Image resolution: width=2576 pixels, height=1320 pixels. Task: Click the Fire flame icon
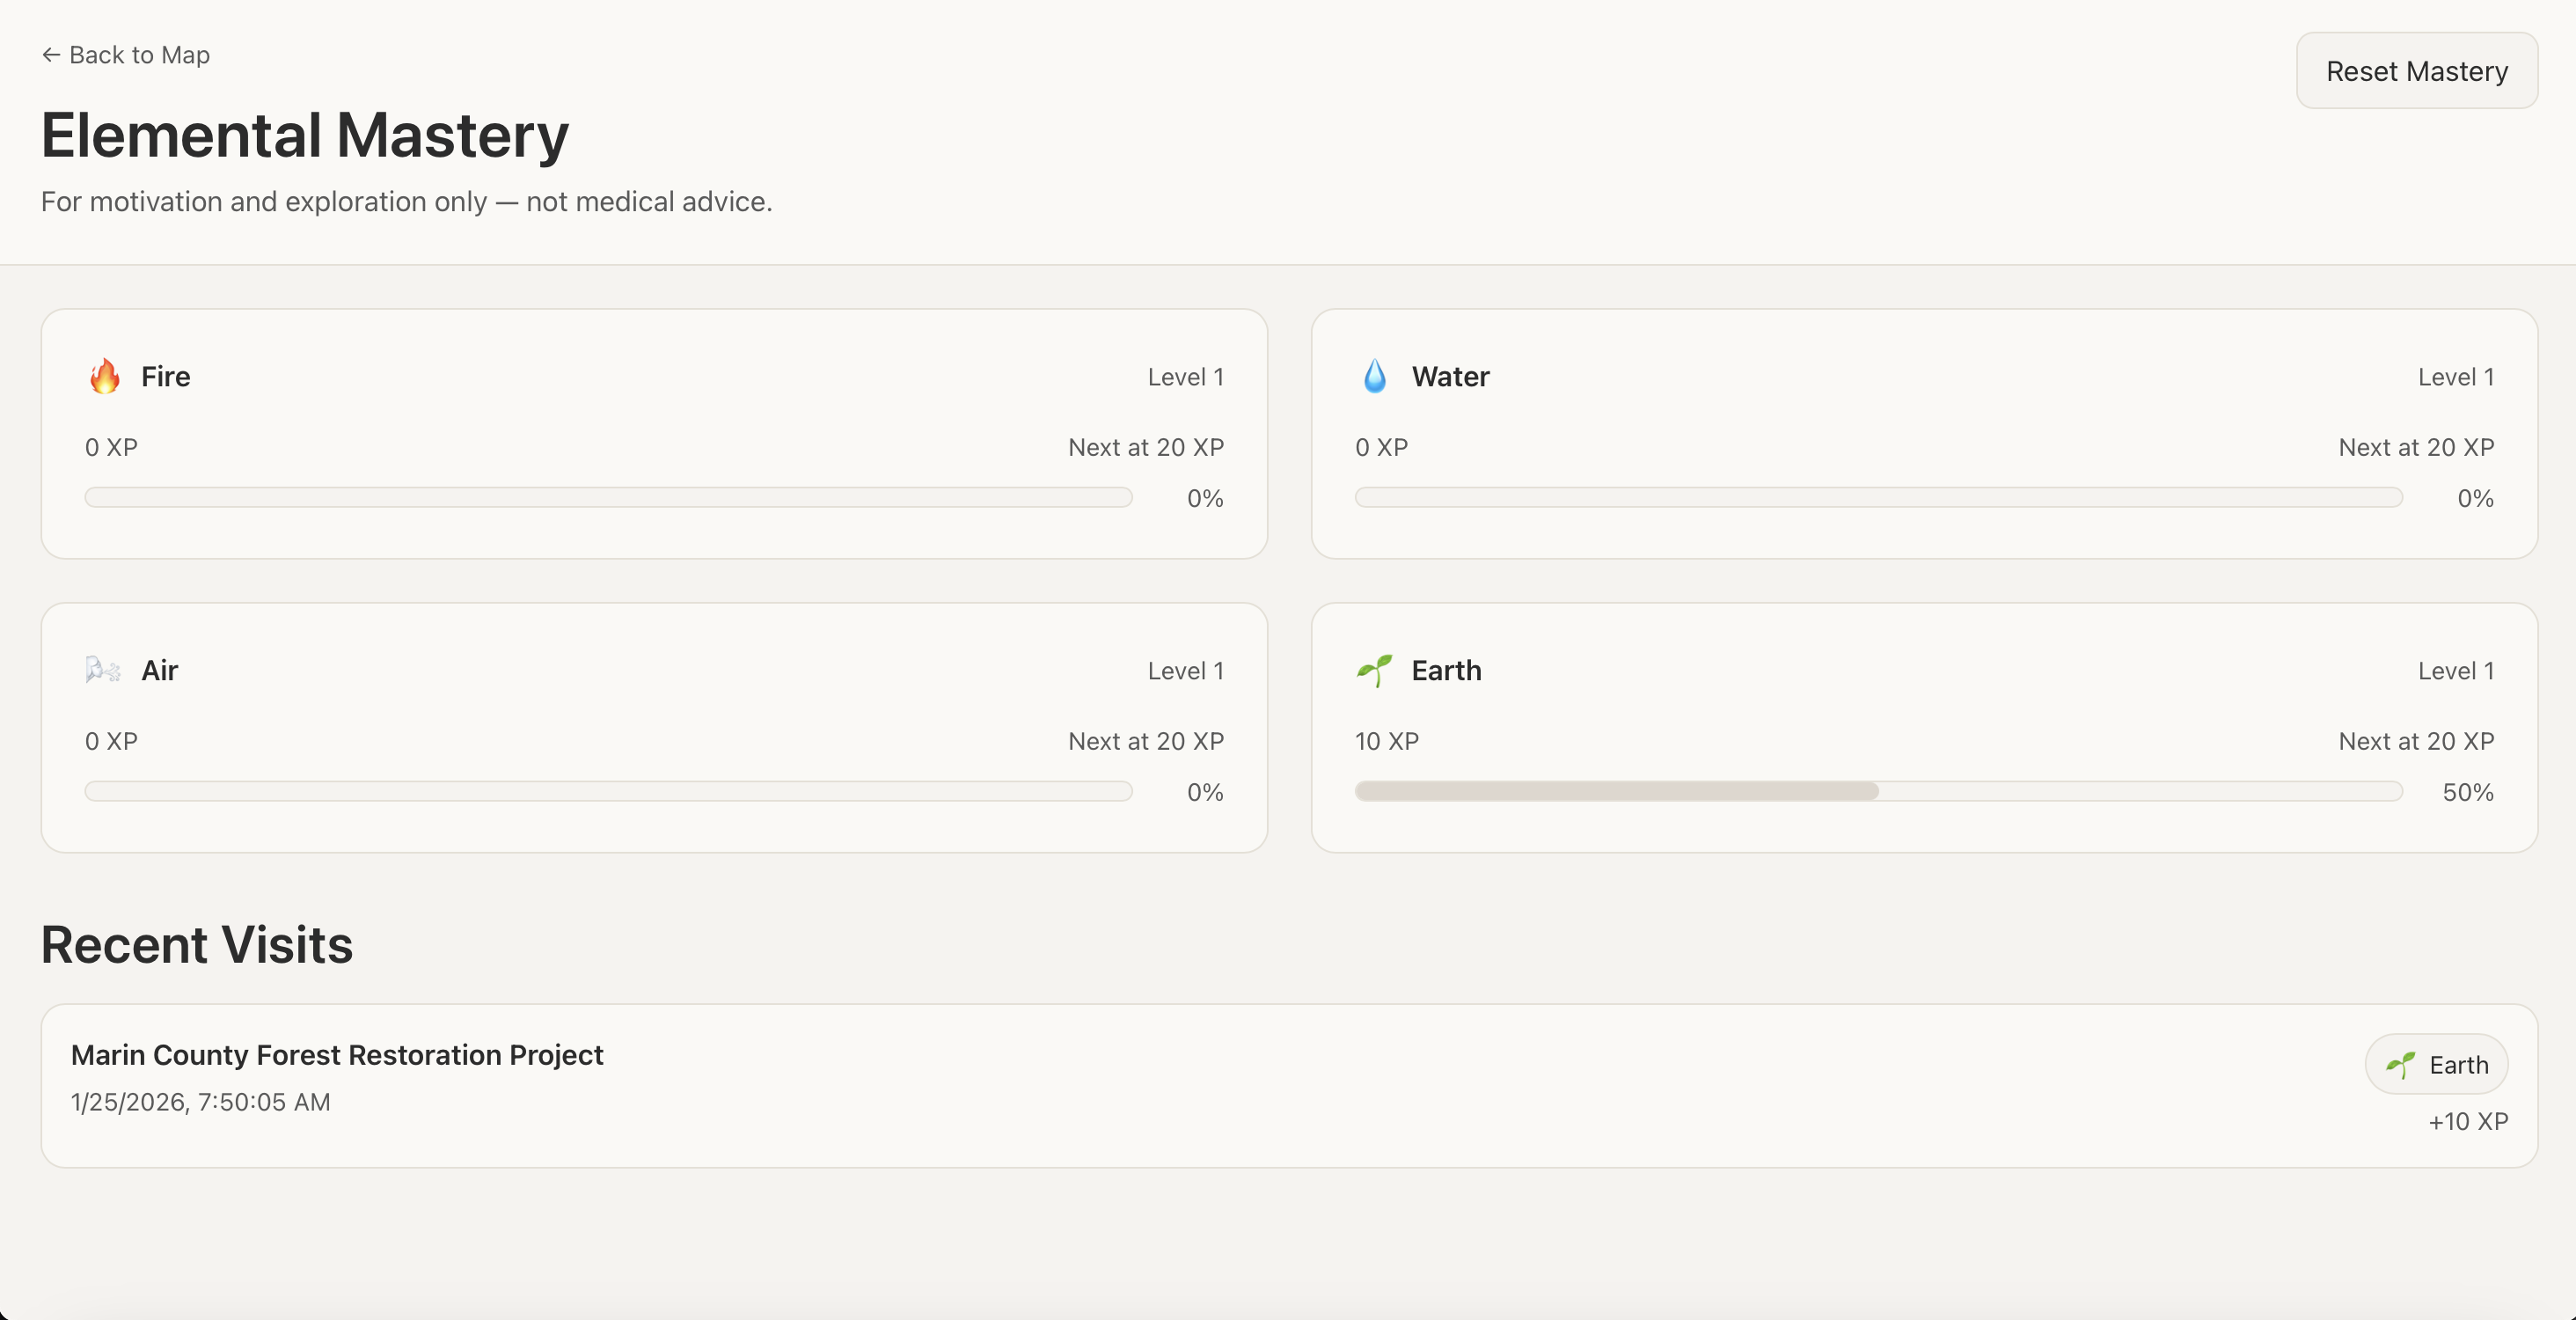(x=105, y=377)
